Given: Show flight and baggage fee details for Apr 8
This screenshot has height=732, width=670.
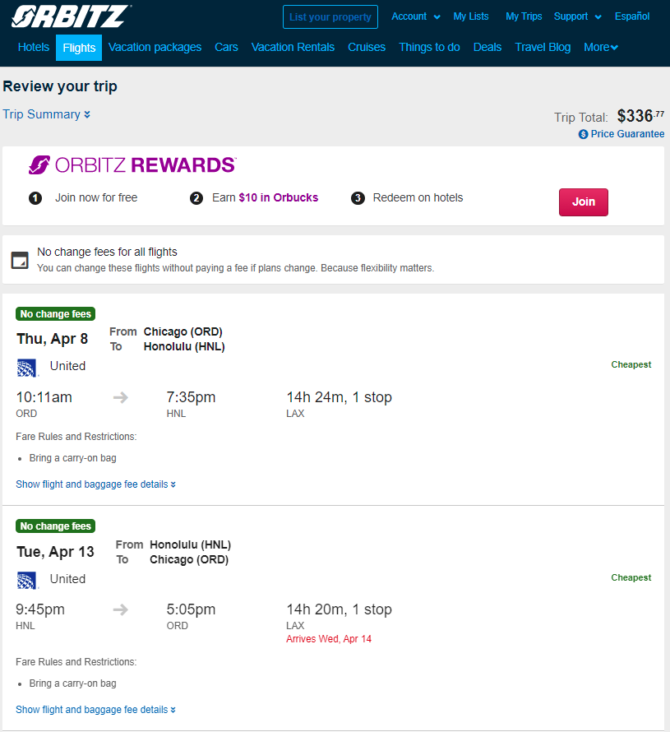Looking at the screenshot, I should pos(96,484).
